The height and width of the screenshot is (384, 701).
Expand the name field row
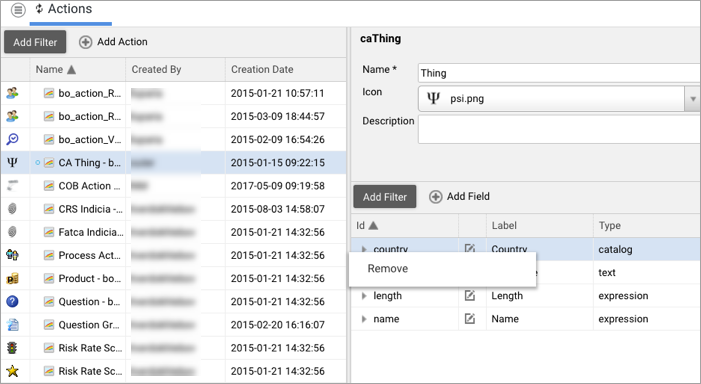[364, 319]
